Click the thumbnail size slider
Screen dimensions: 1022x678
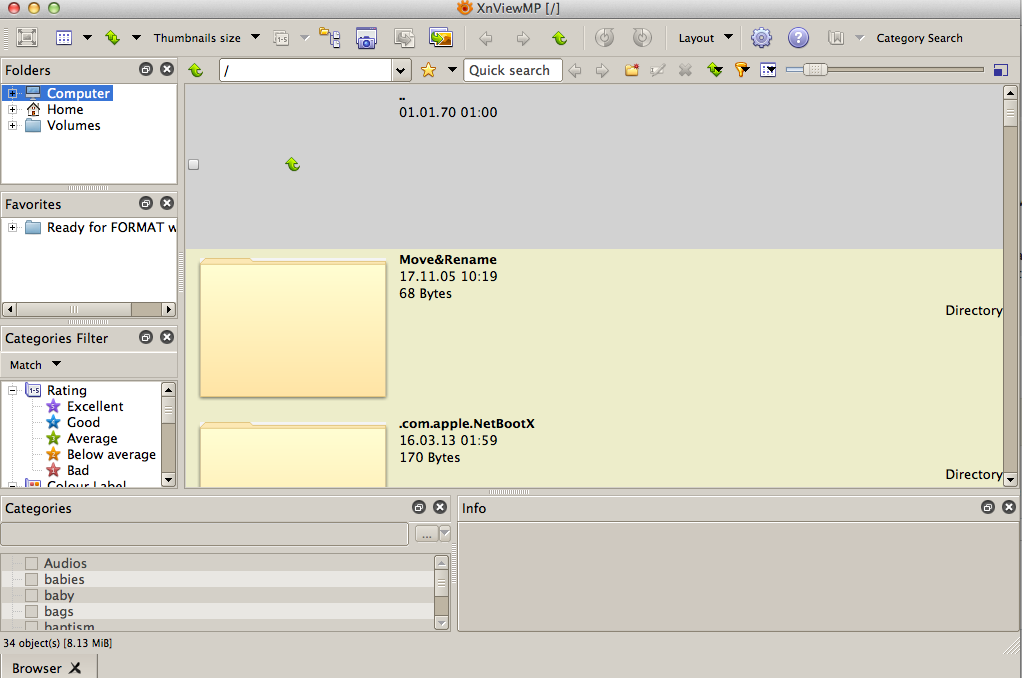815,70
